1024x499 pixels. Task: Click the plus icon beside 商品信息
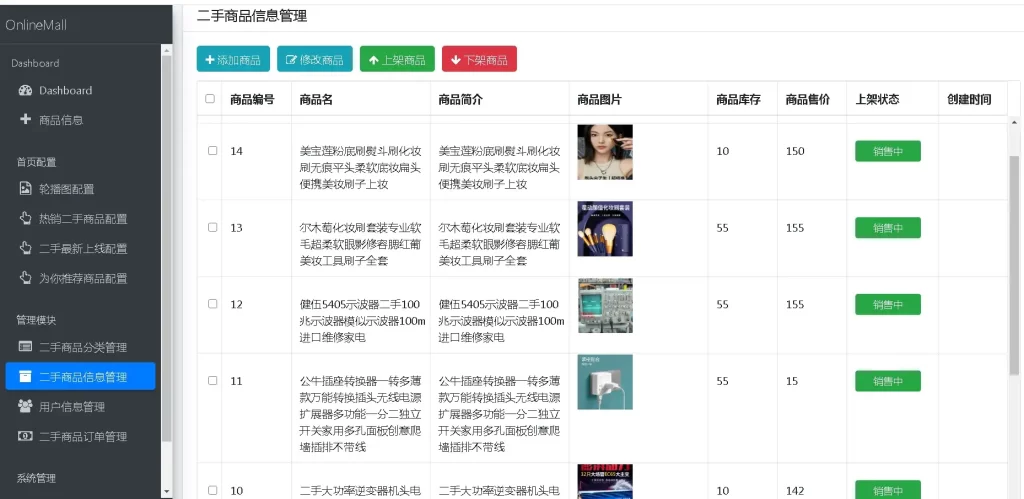pyautogui.click(x=25, y=120)
